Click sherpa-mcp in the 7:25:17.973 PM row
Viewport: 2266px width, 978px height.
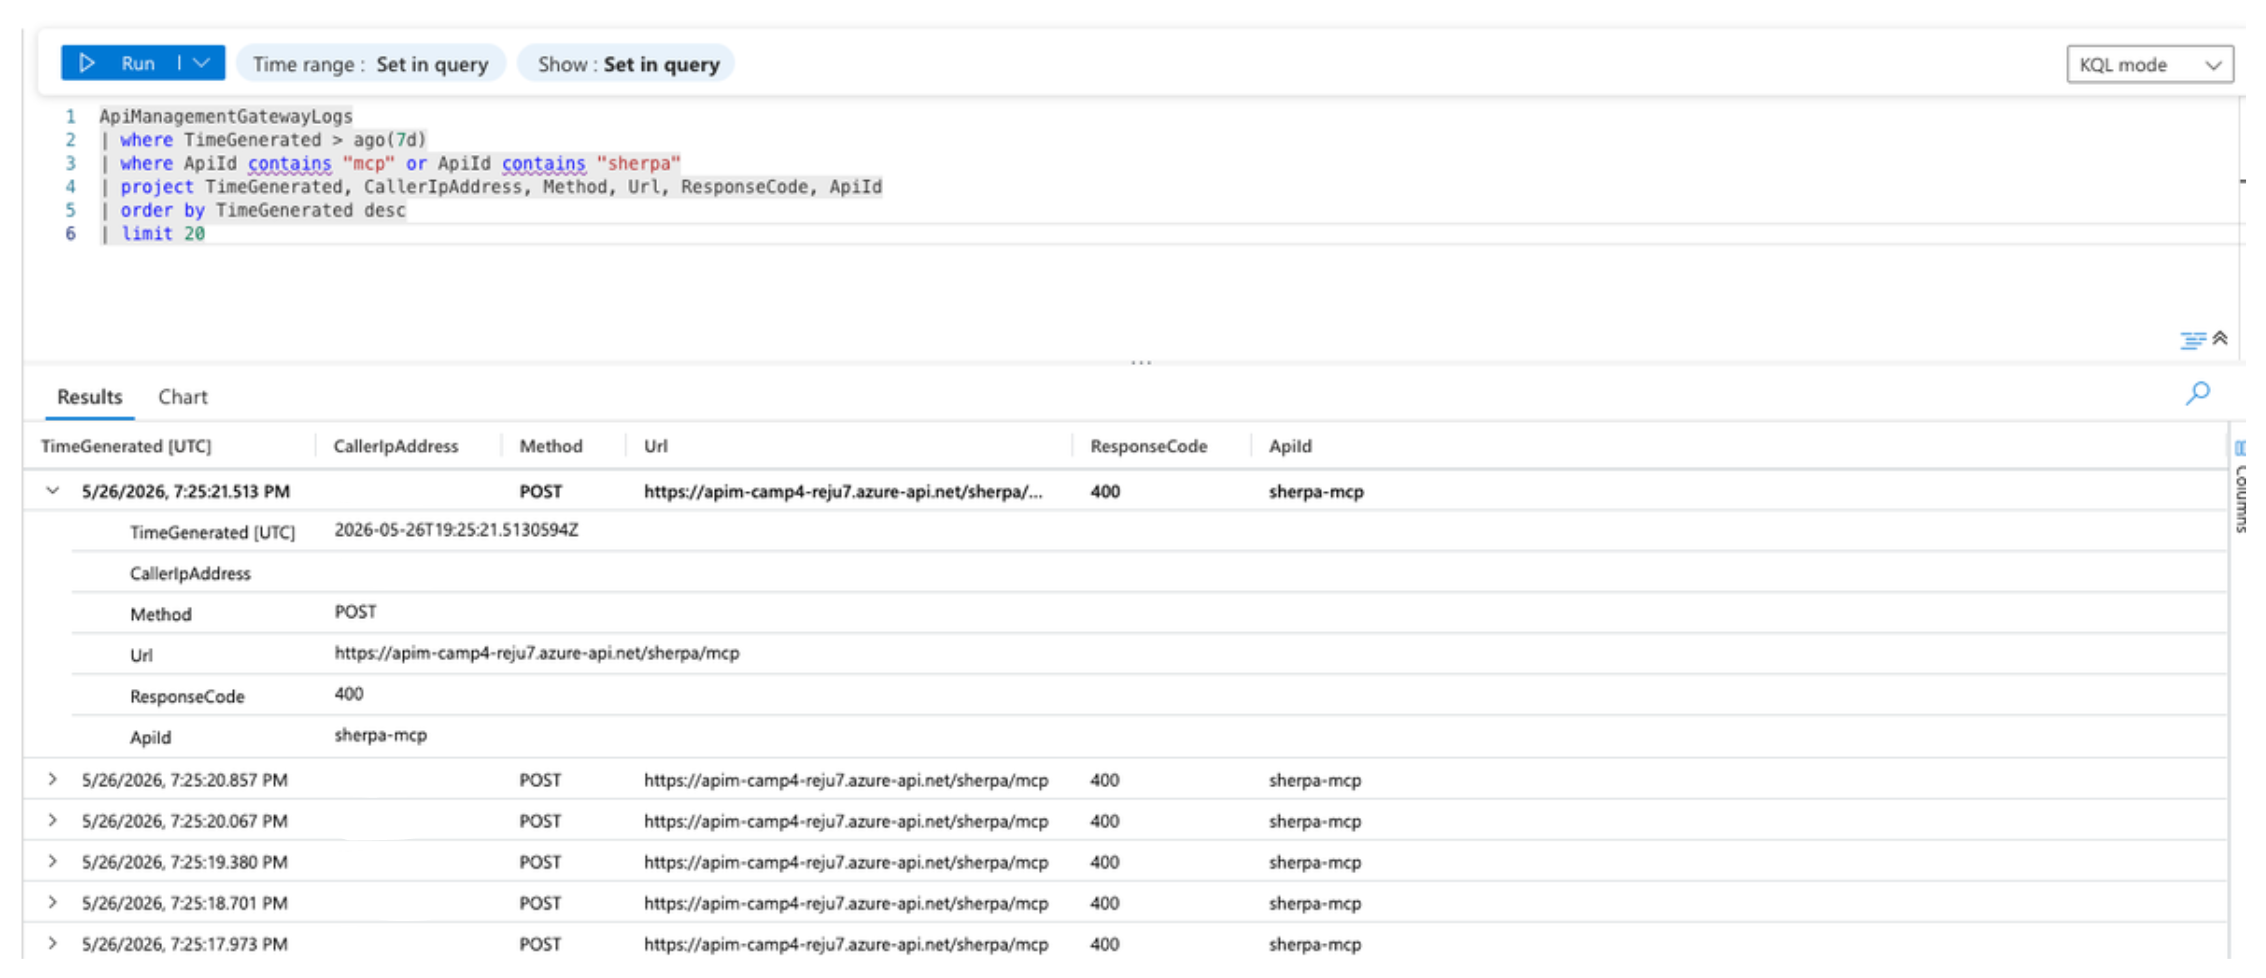1315,944
